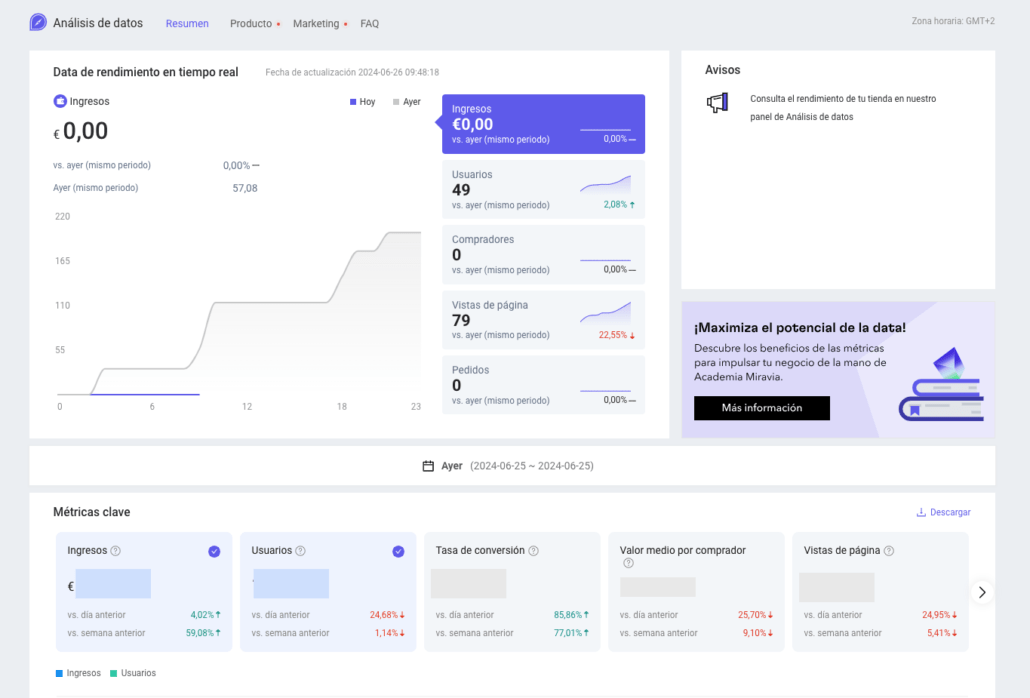
Task: Deselect the Ingresos checkmark in Métricas clave
Action: click(x=213, y=550)
